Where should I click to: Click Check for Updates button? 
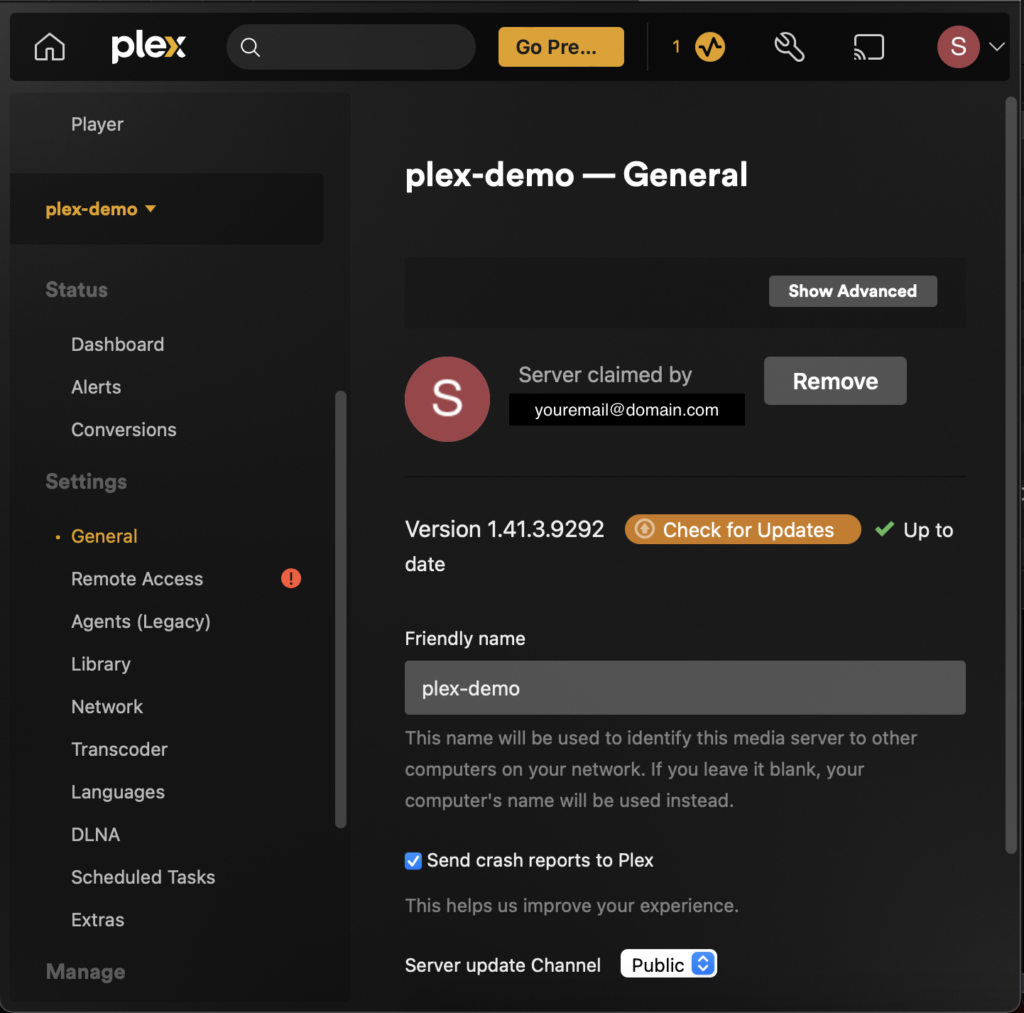tap(743, 529)
